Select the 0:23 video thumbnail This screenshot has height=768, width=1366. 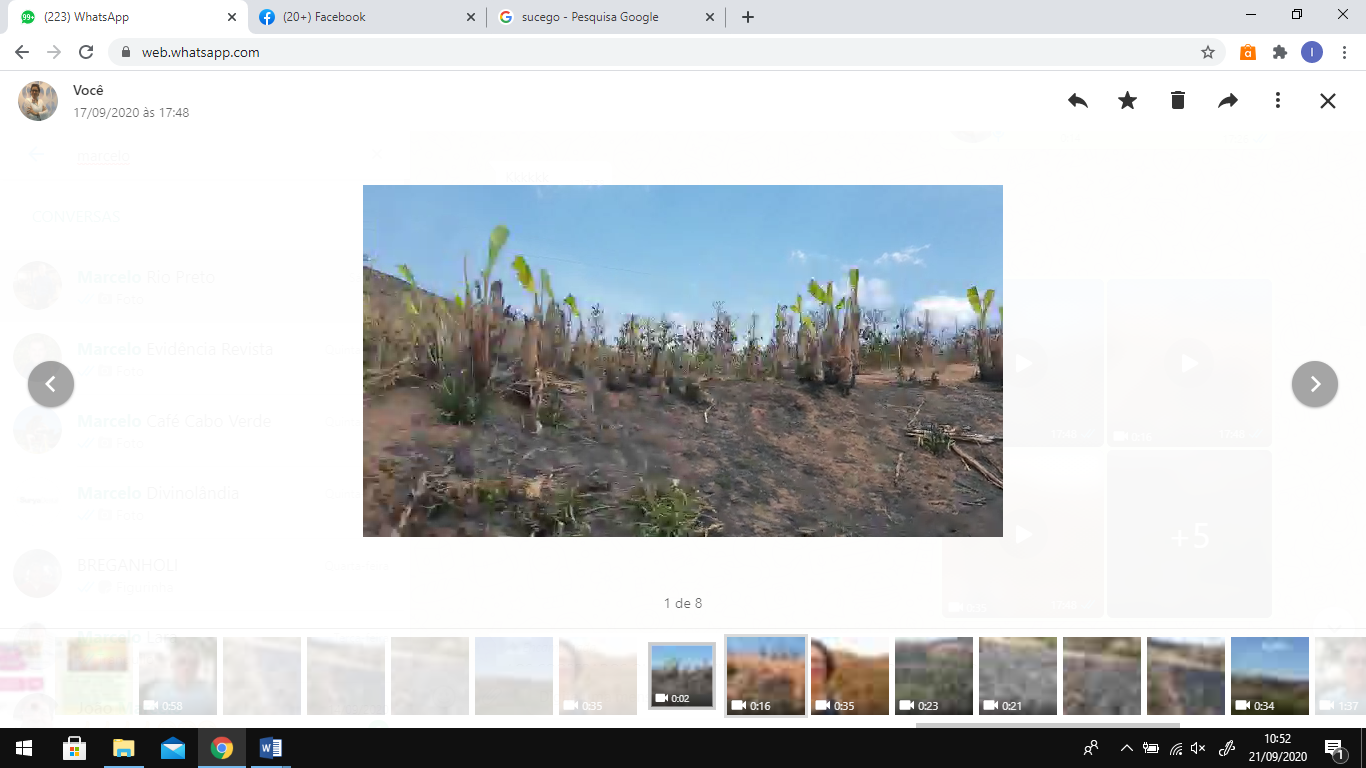933,675
